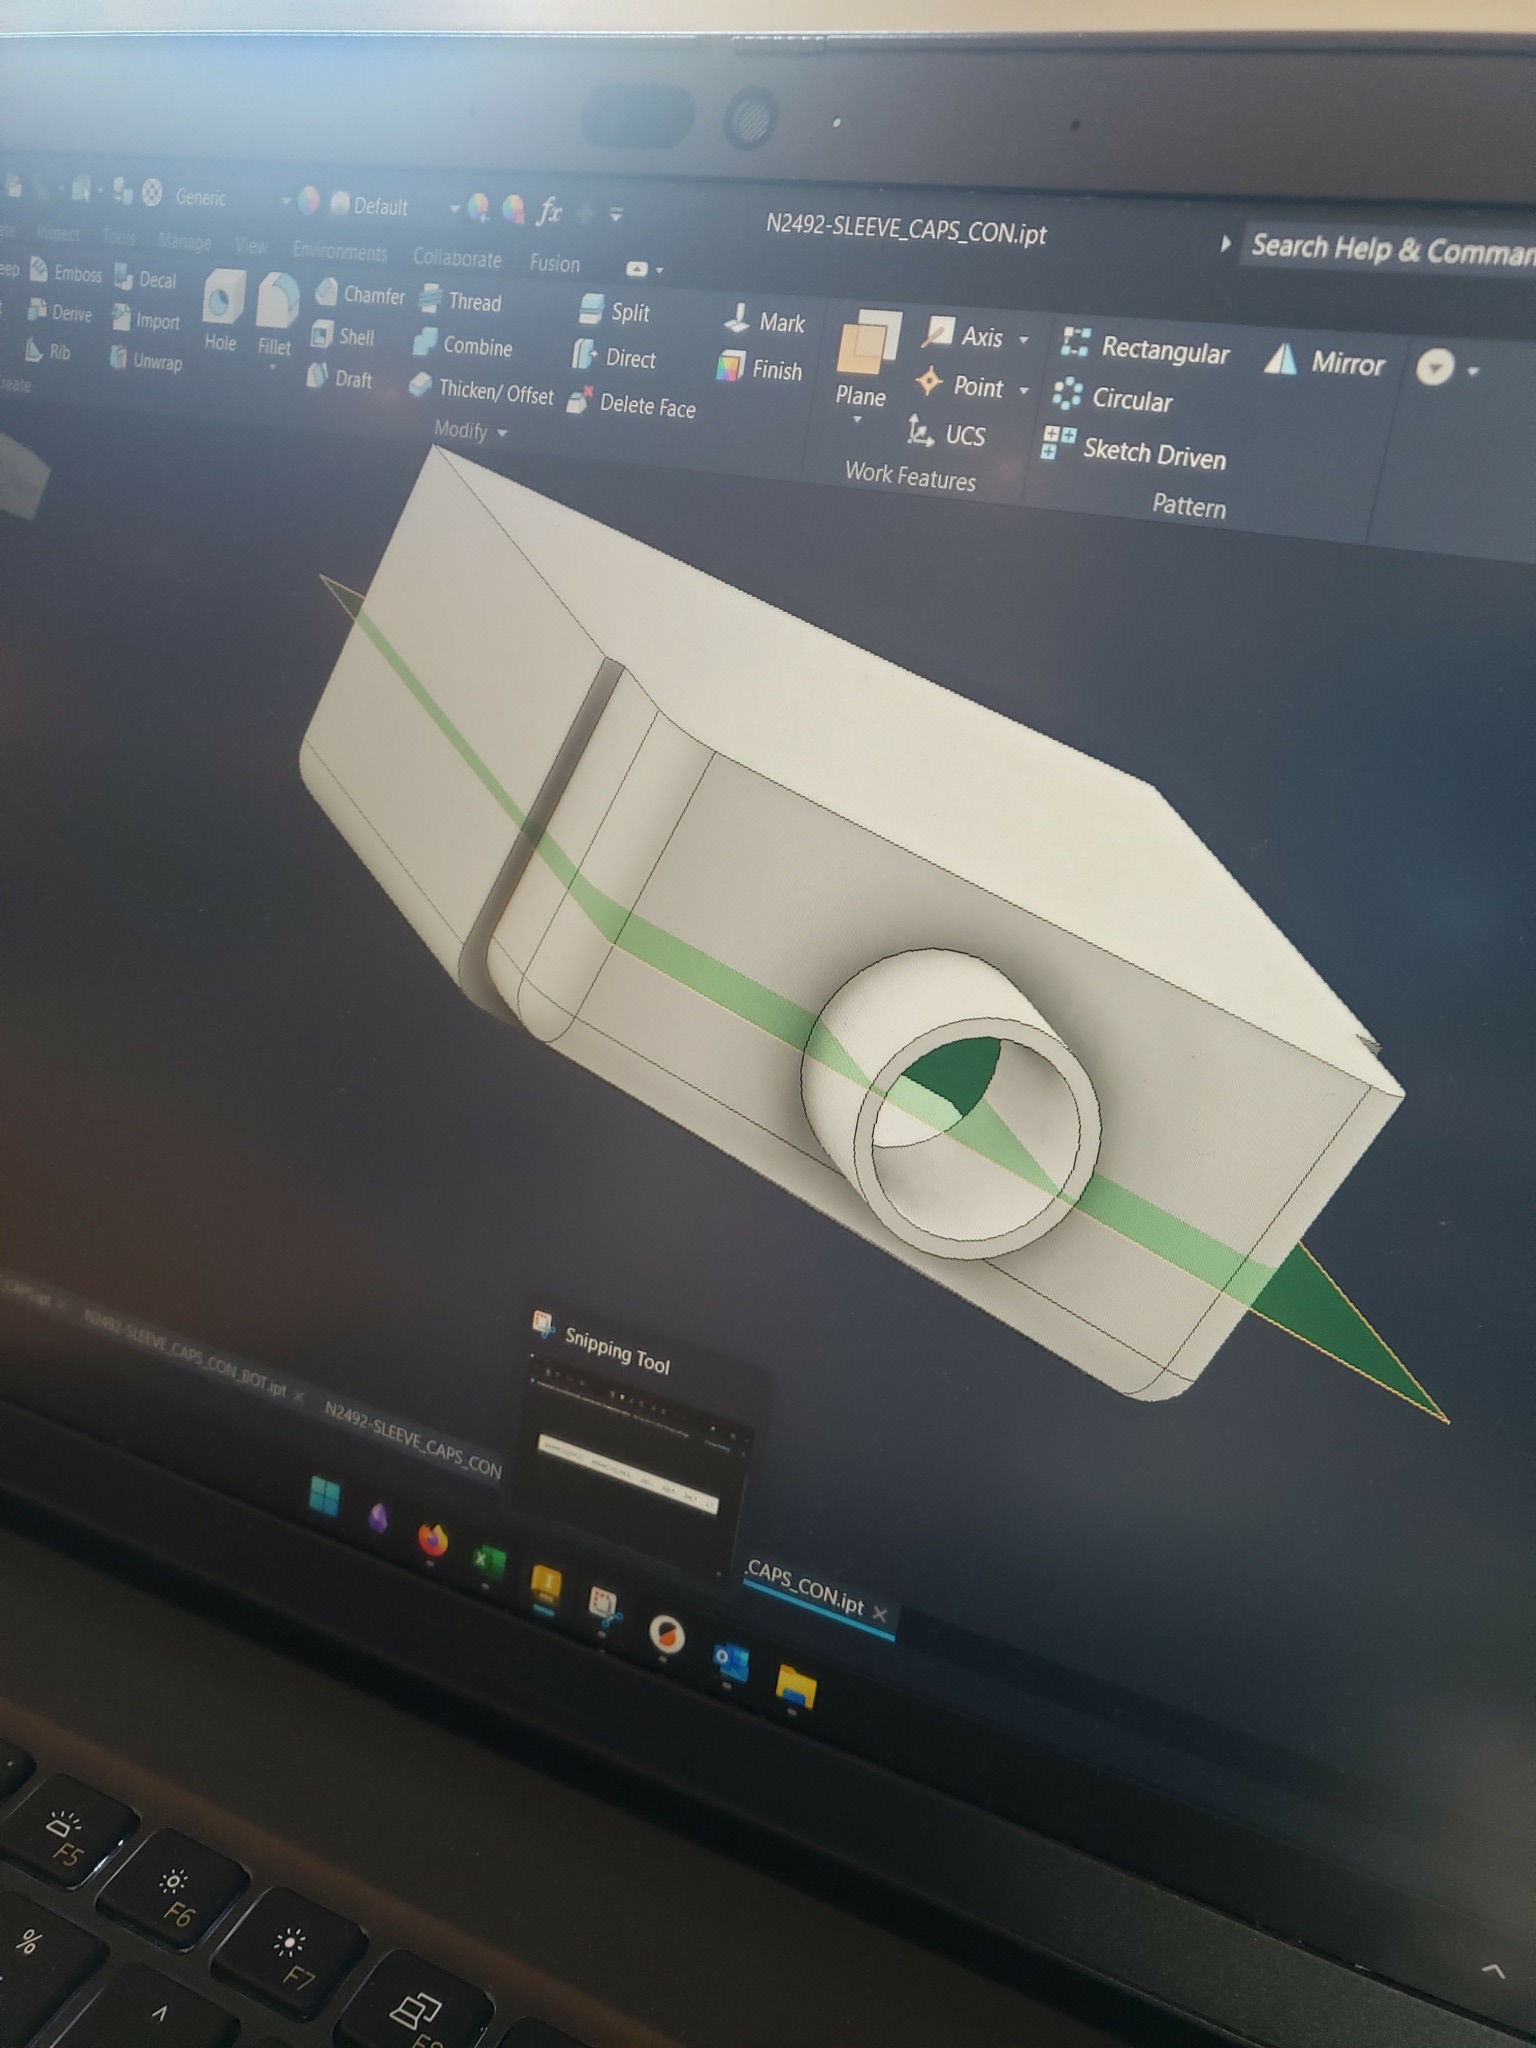Open the fx Parameters dialog
1536x2048 pixels.
tap(549, 211)
